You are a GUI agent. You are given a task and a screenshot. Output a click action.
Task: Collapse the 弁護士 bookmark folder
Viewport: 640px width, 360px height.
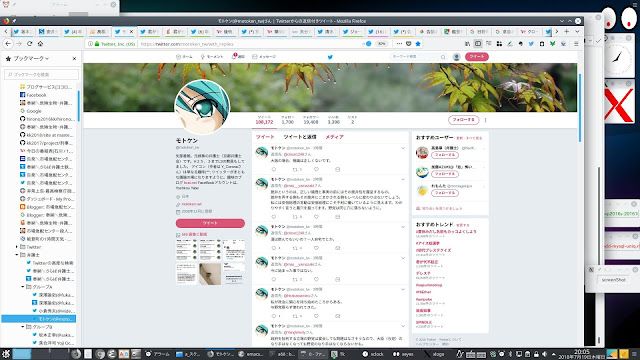pos(17,255)
